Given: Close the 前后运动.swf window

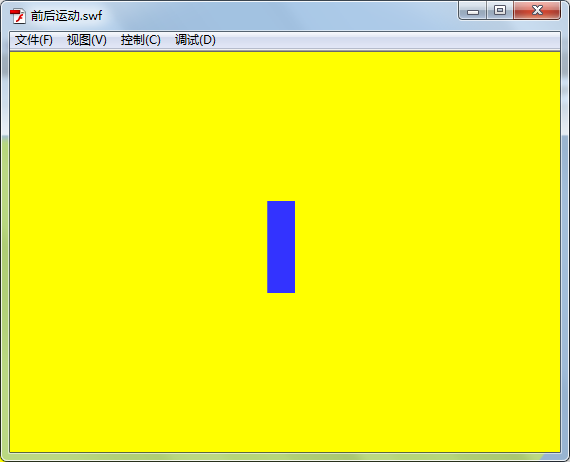Looking at the screenshot, I should (537, 10).
